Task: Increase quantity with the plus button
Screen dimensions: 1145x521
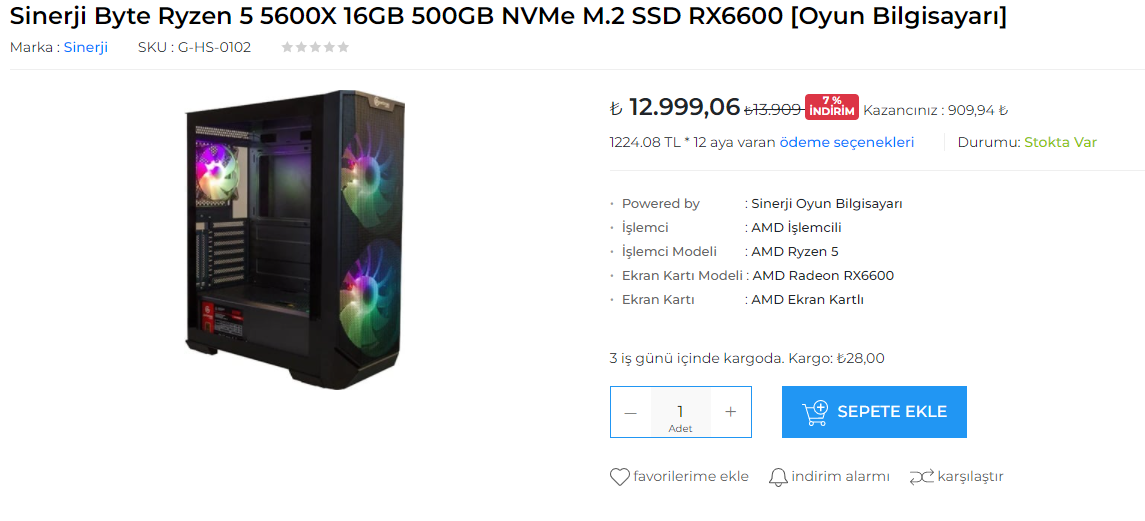Action: [x=731, y=412]
